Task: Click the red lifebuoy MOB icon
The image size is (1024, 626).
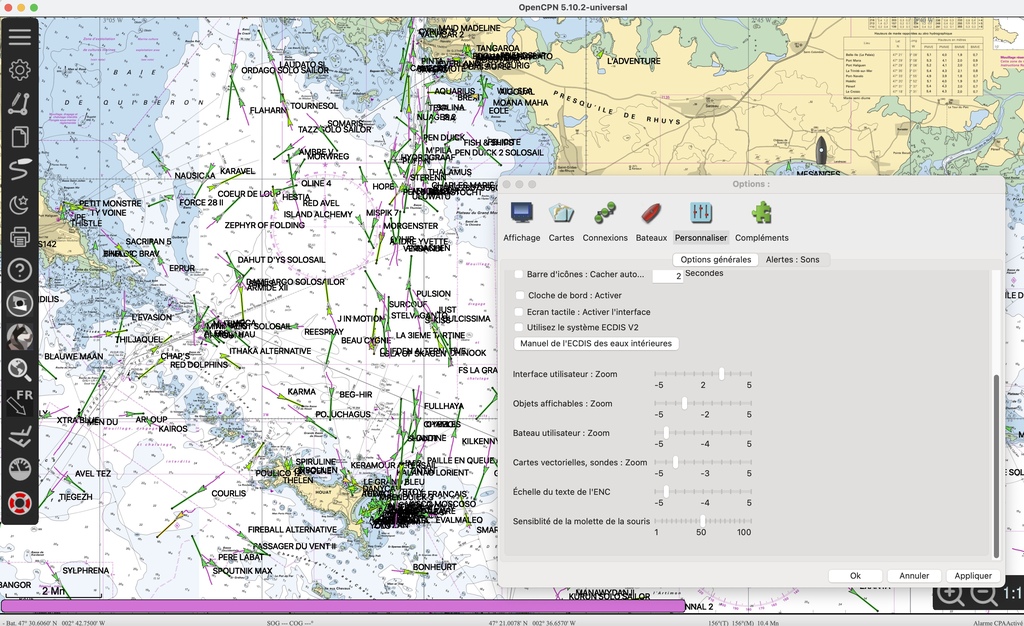Action: 20,503
